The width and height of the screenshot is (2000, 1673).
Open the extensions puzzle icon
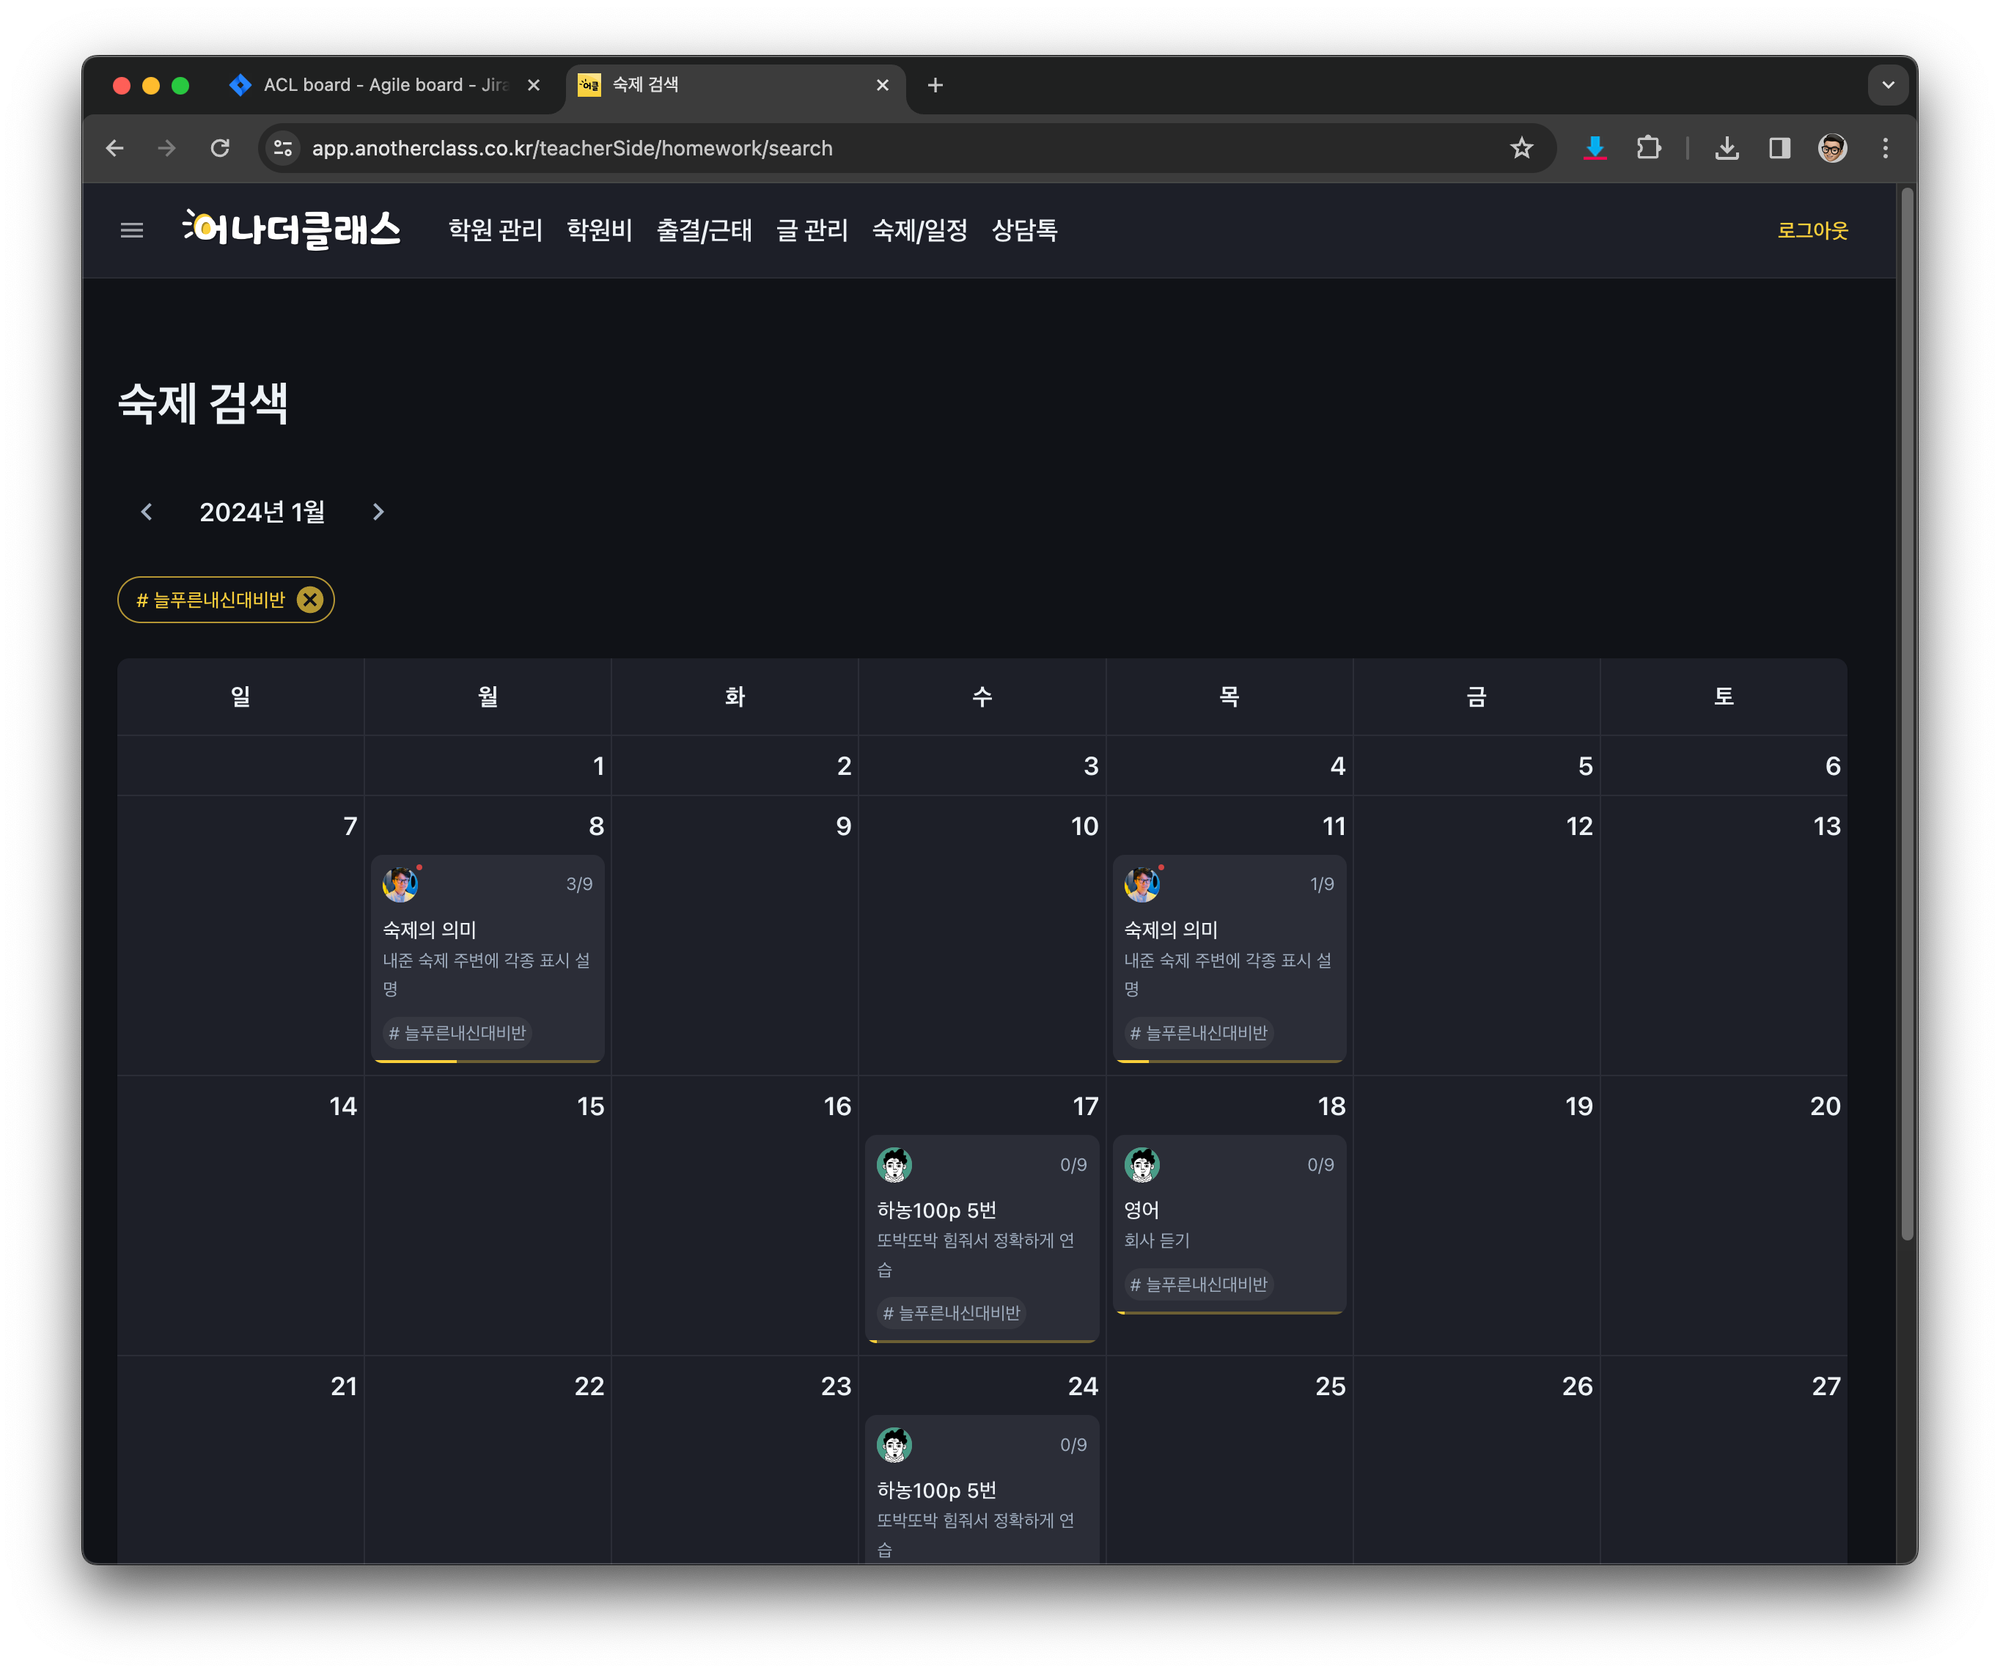1648,148
